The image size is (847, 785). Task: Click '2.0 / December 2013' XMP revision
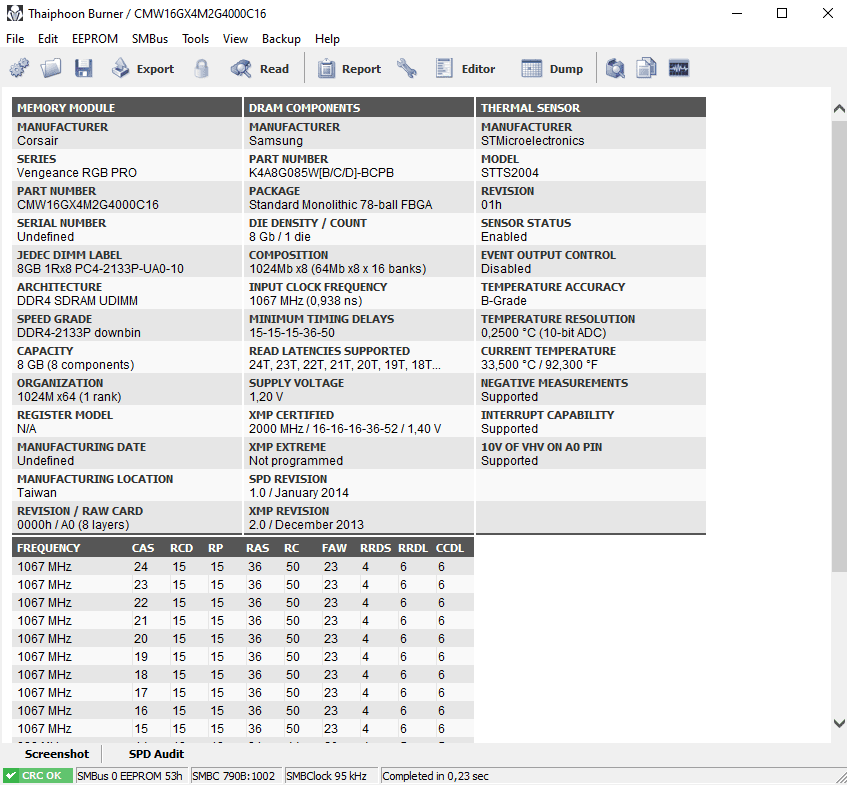pyautogui.click(x=306, y=525)
